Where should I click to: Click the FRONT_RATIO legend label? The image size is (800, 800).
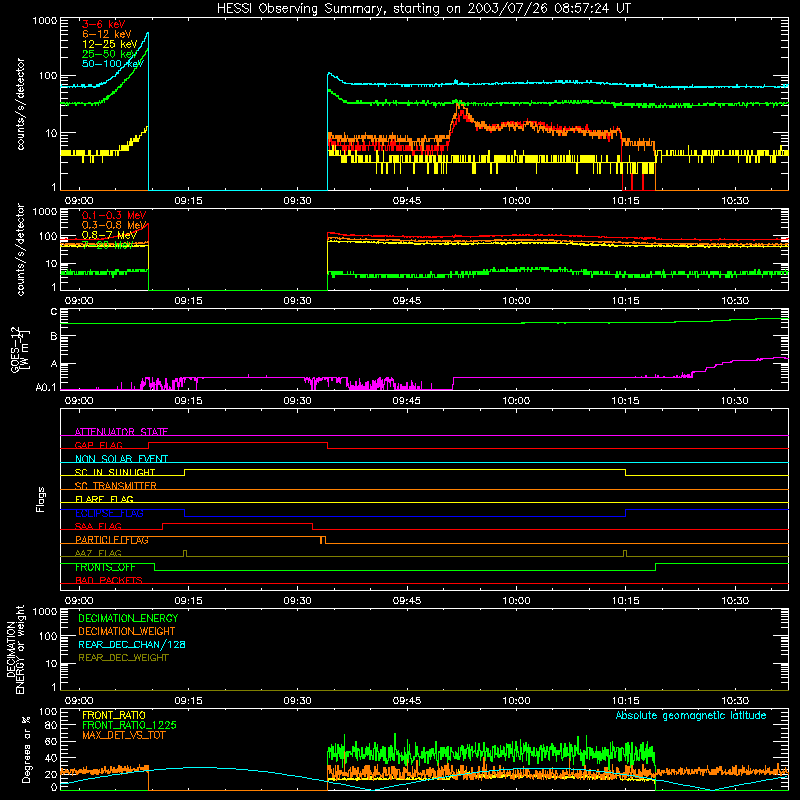pos(114,715)
